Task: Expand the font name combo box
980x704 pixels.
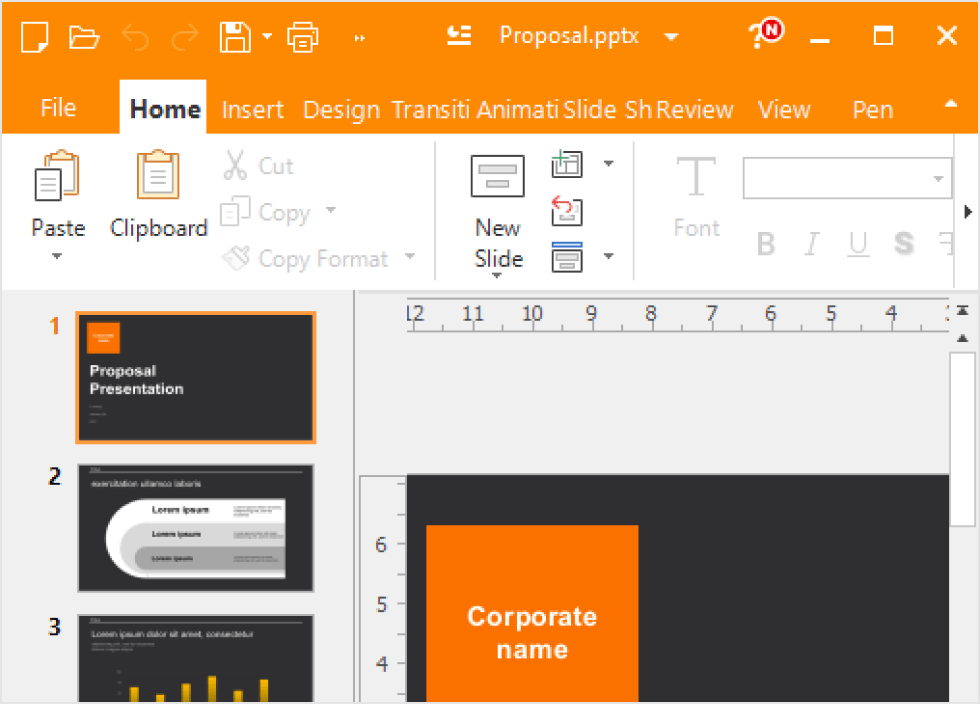Action: (x=938, y=179)
